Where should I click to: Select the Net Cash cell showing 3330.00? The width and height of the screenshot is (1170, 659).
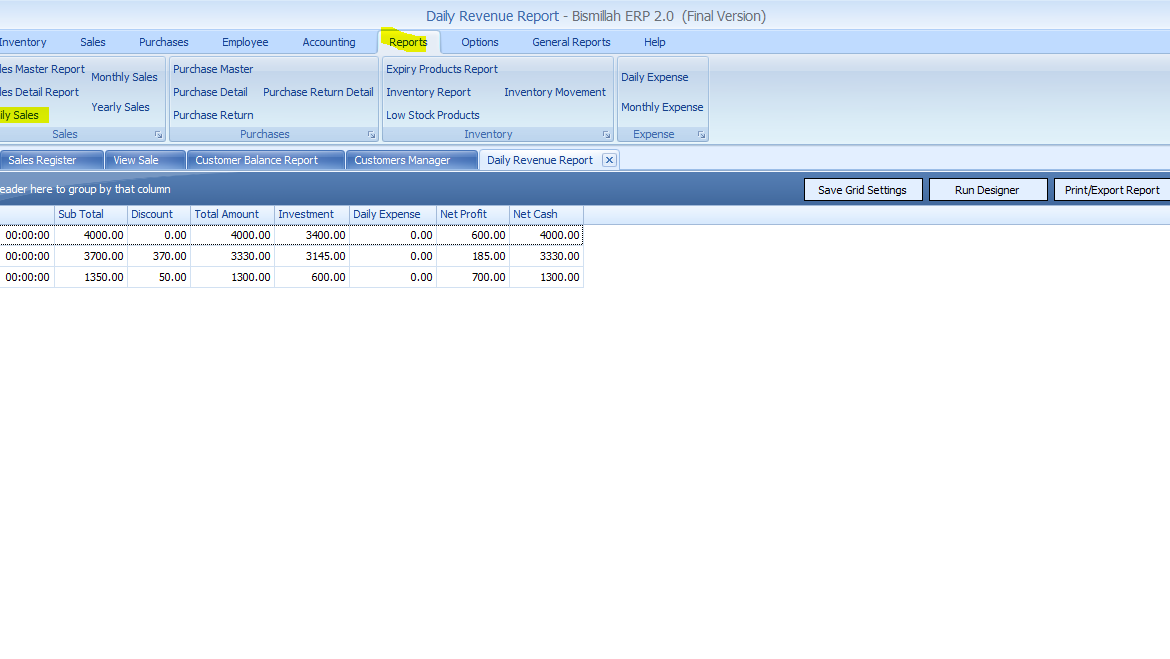click(546, 256)
